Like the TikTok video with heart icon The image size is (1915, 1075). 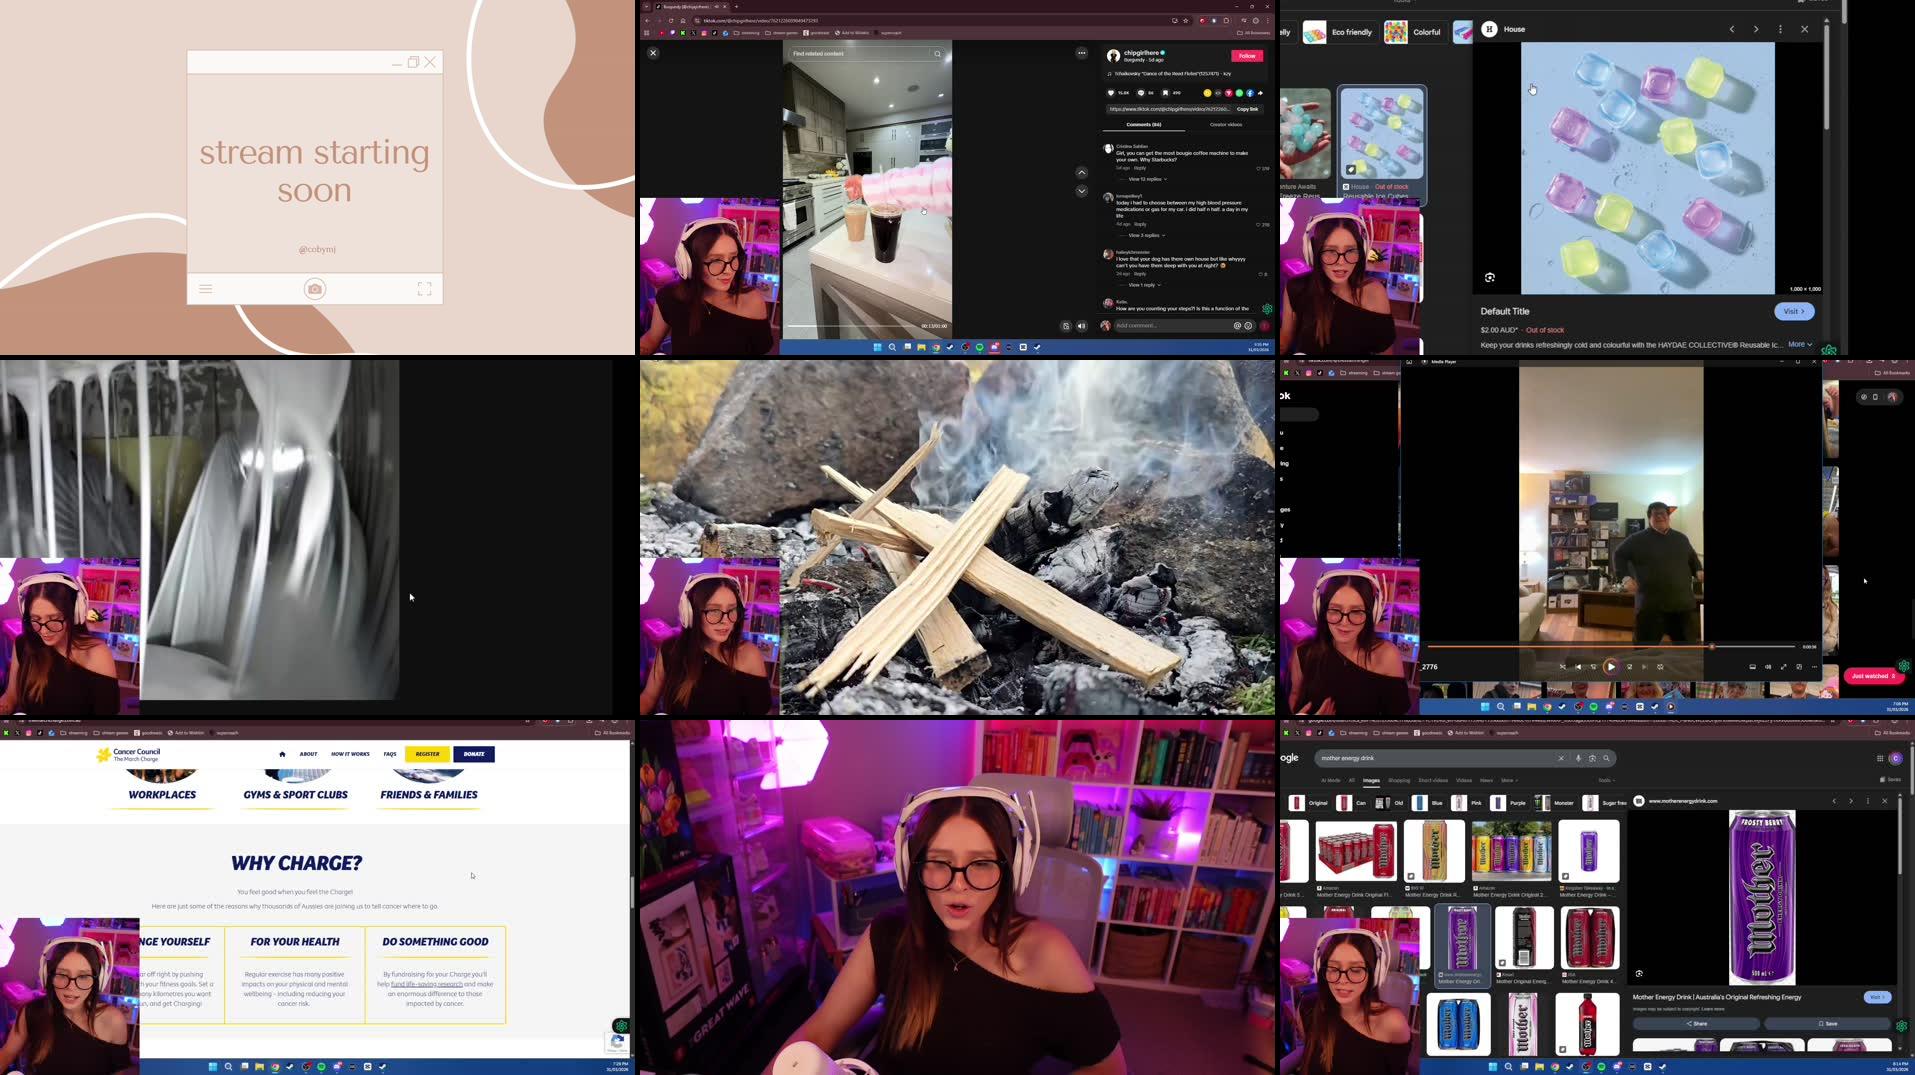tap(1111, 93)
